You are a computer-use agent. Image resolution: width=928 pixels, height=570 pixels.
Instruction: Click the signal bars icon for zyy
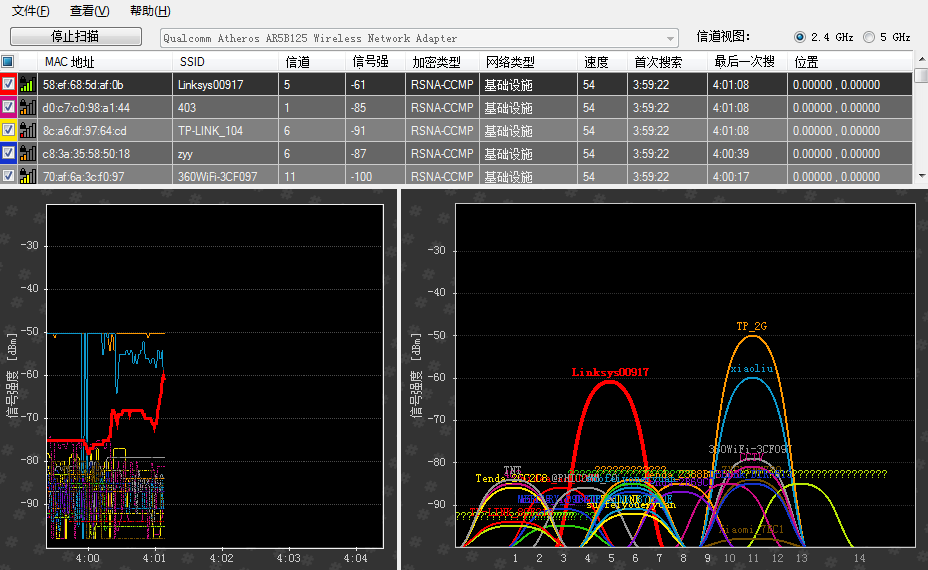point(27,153)
